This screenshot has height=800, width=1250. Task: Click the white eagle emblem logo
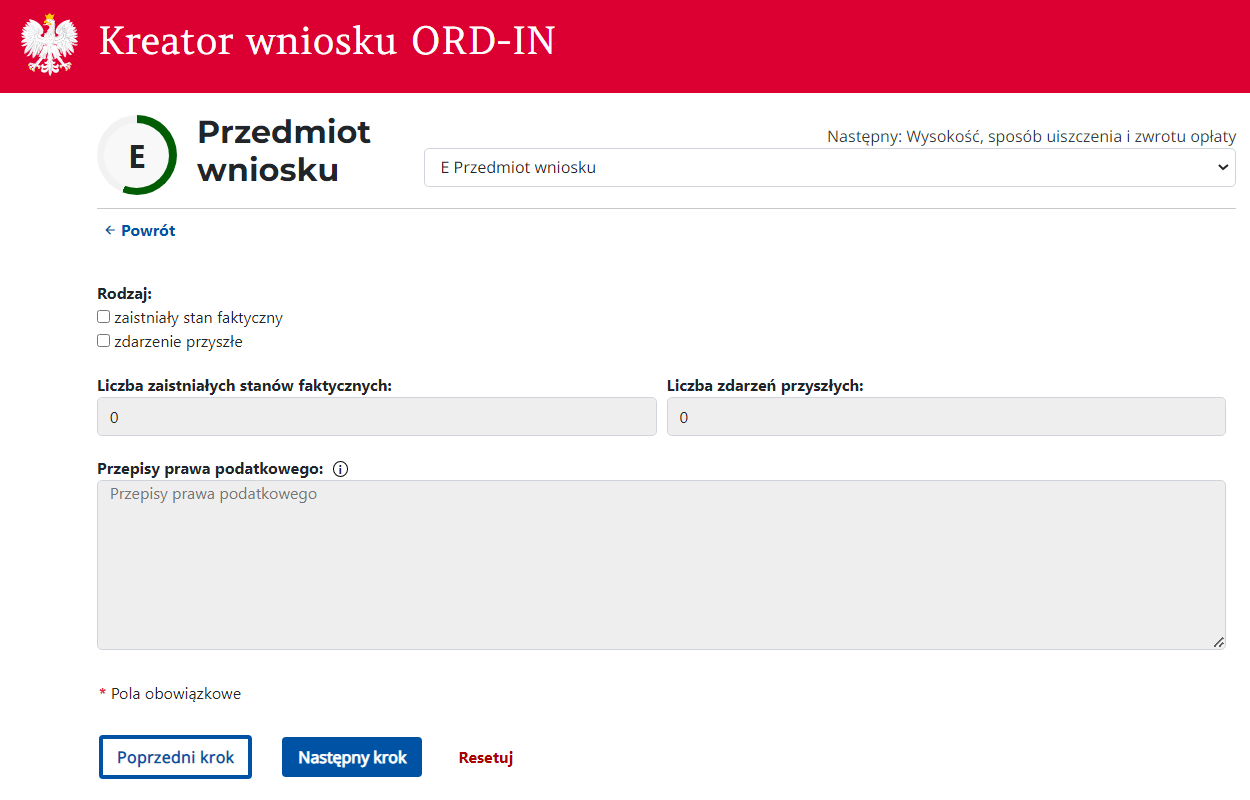[49, 45]
